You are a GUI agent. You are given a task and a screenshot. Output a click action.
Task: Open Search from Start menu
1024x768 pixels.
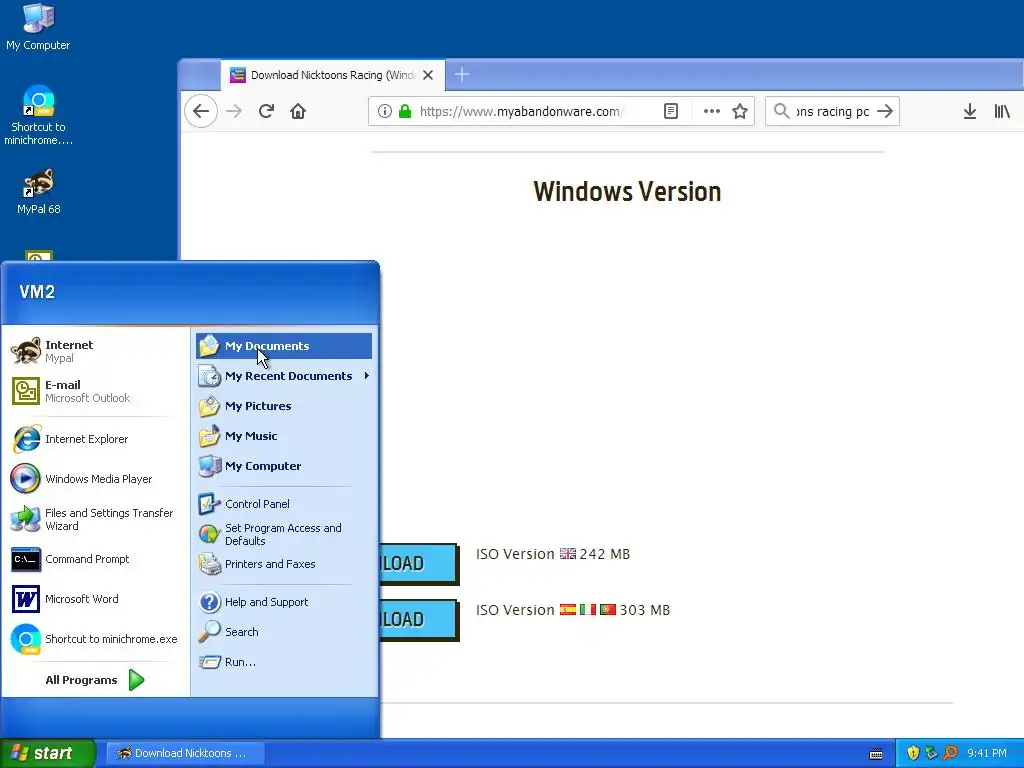click(x=284, y=632)
